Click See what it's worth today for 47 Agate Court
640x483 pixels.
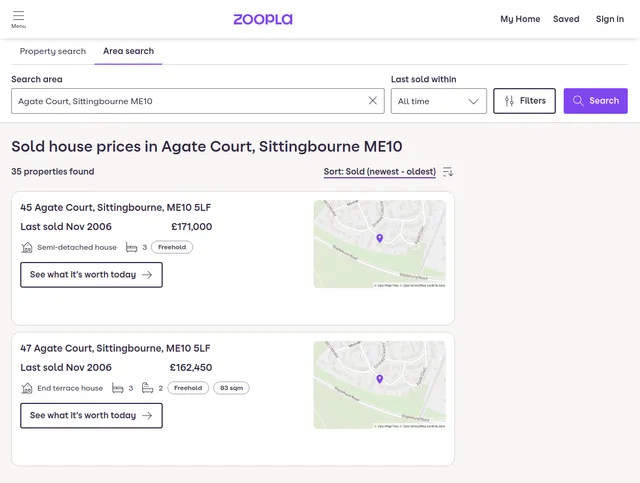pyautogui.click(x=91, y=416)
